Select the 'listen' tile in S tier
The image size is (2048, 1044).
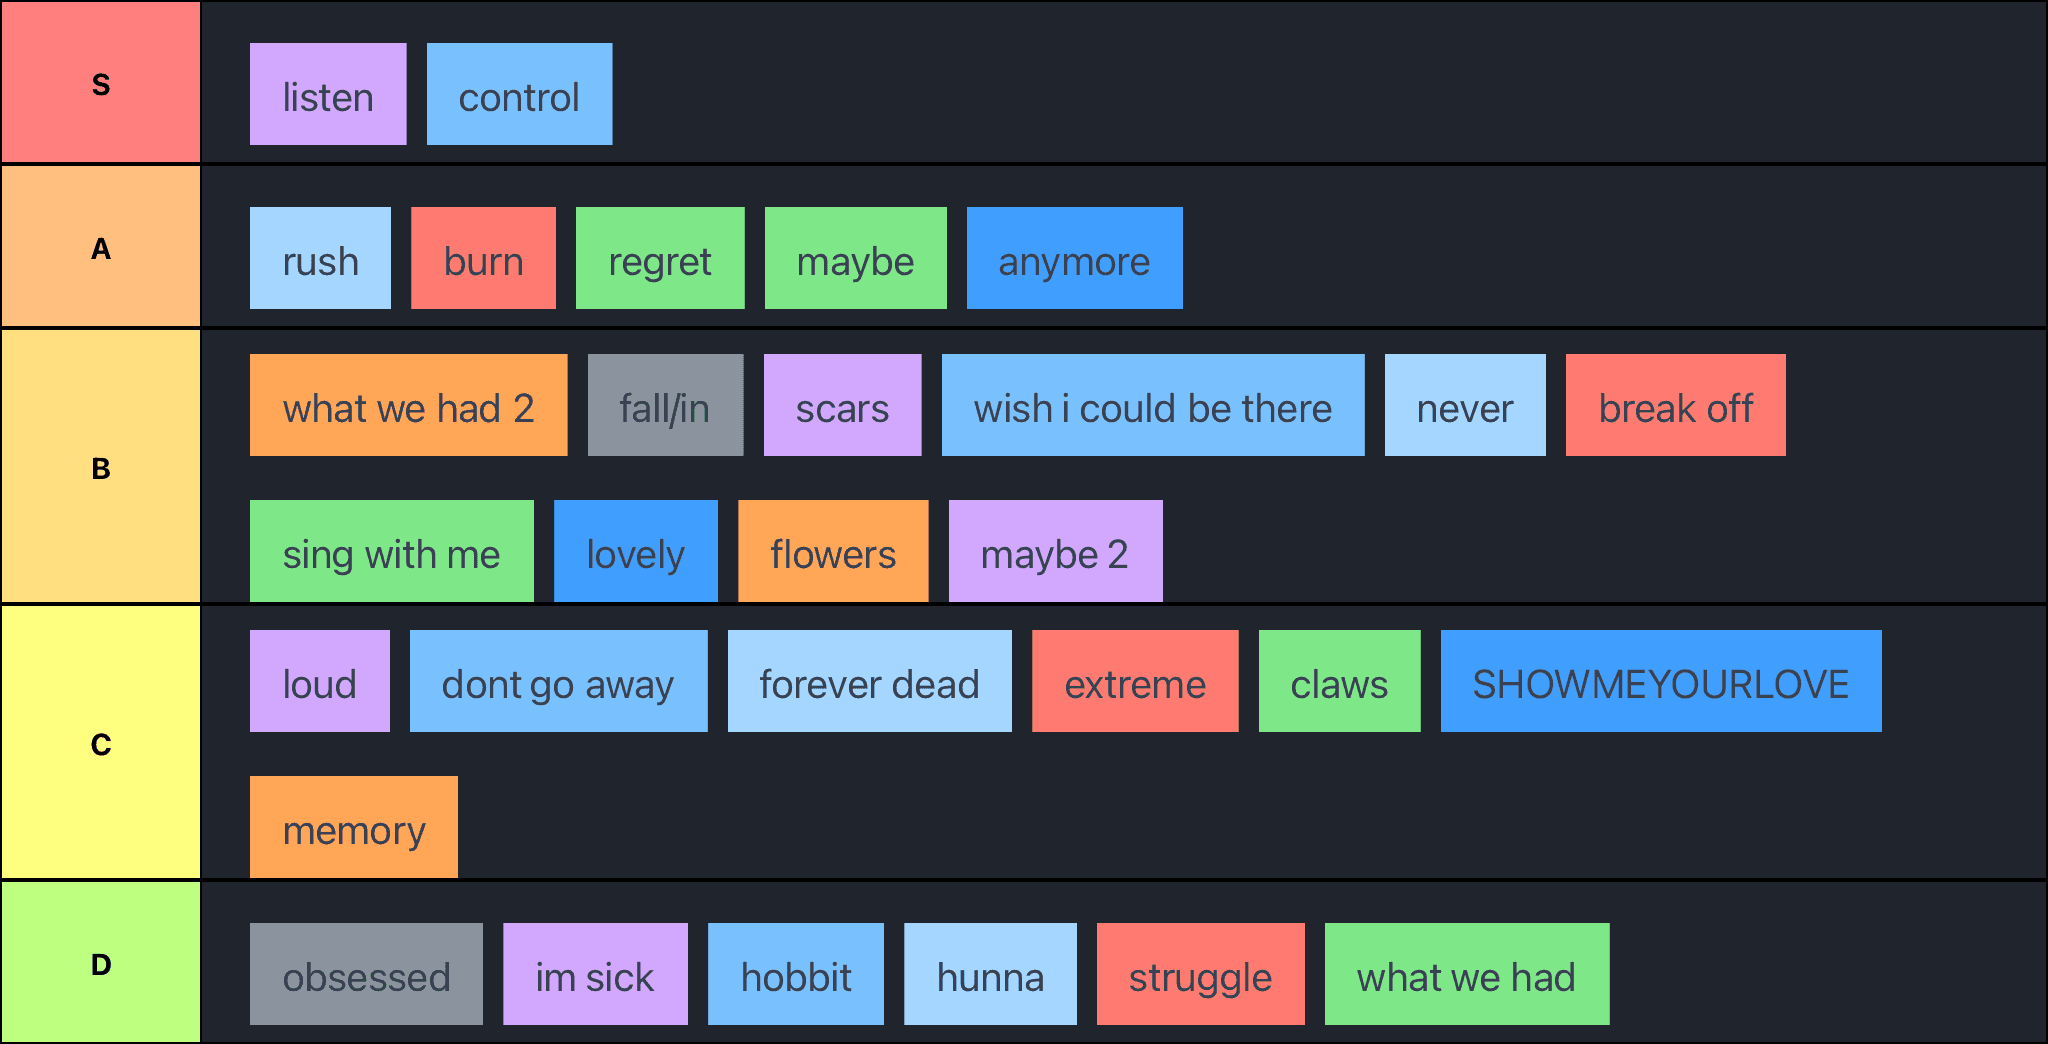tap(328, 95)
